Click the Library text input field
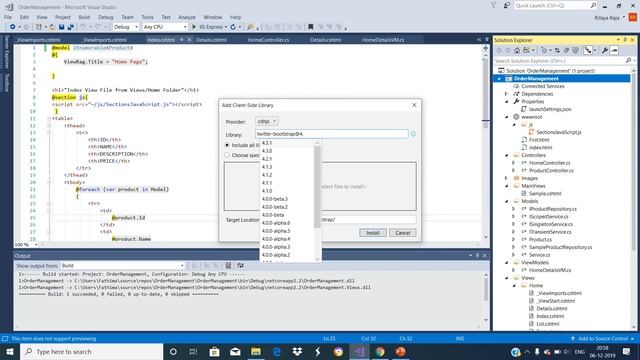This screenshot has width=640, height=360. pos(331,134)
